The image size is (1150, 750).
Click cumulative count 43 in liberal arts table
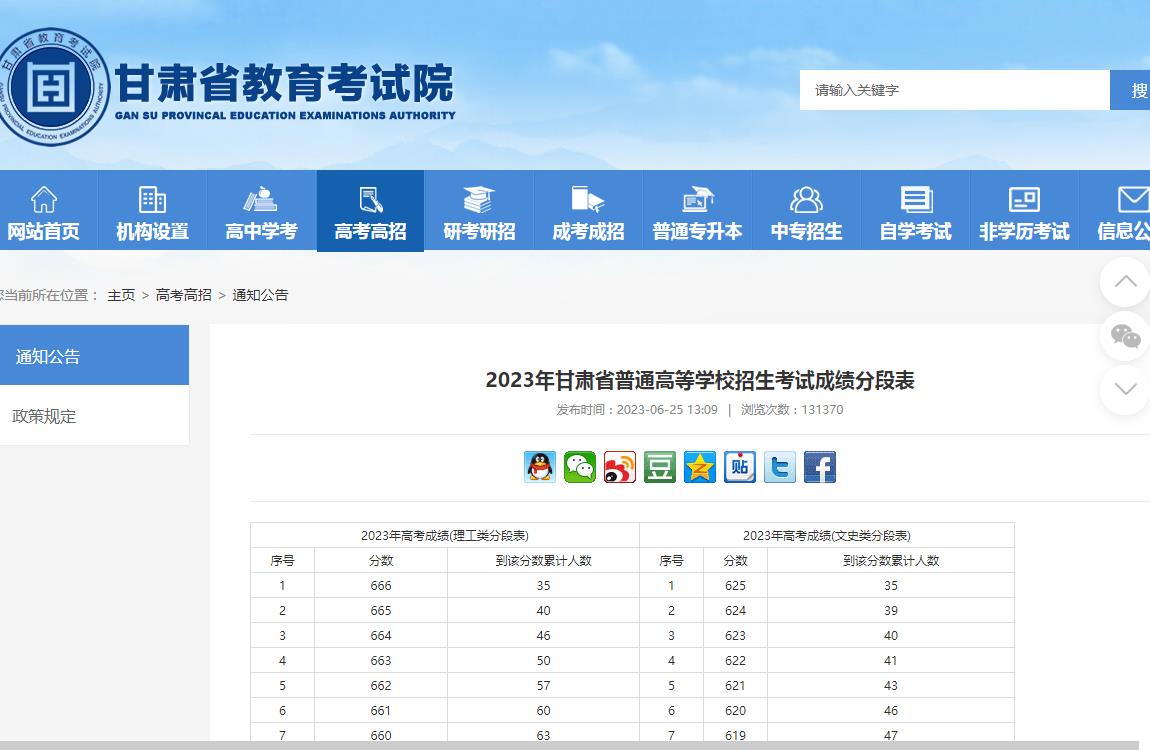click(x=890, y=685)
